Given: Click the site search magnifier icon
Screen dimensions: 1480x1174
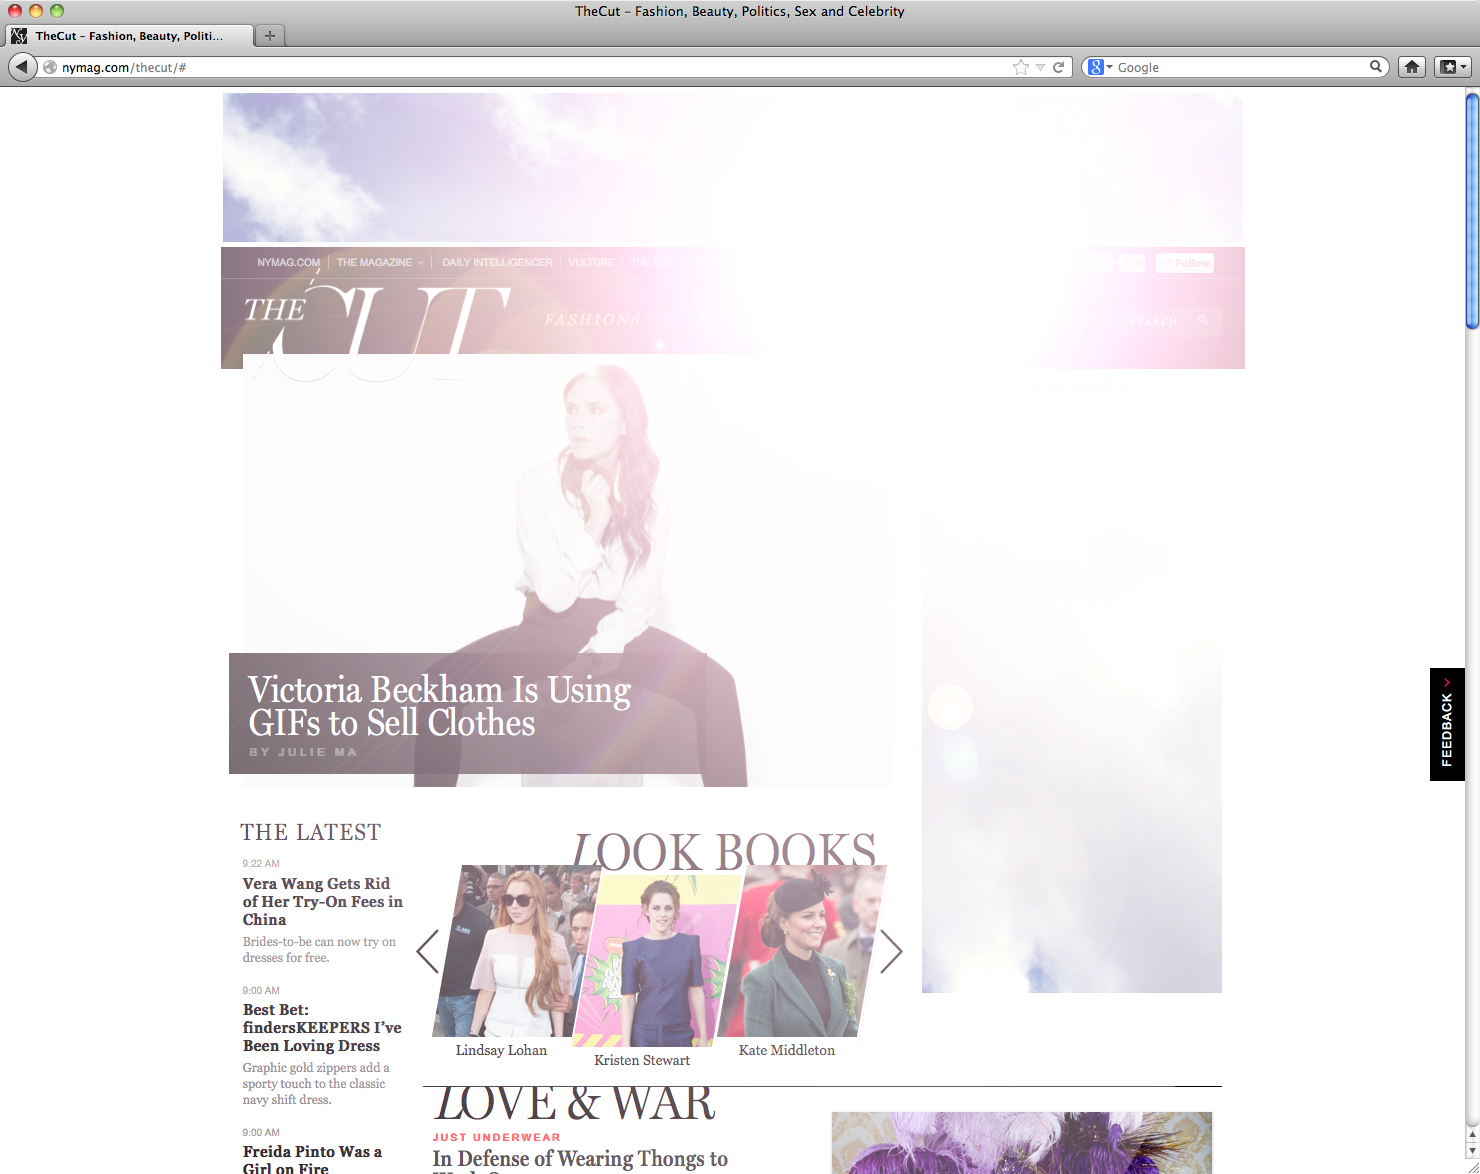Looking at the screenshot, I should pos(1203,320).
